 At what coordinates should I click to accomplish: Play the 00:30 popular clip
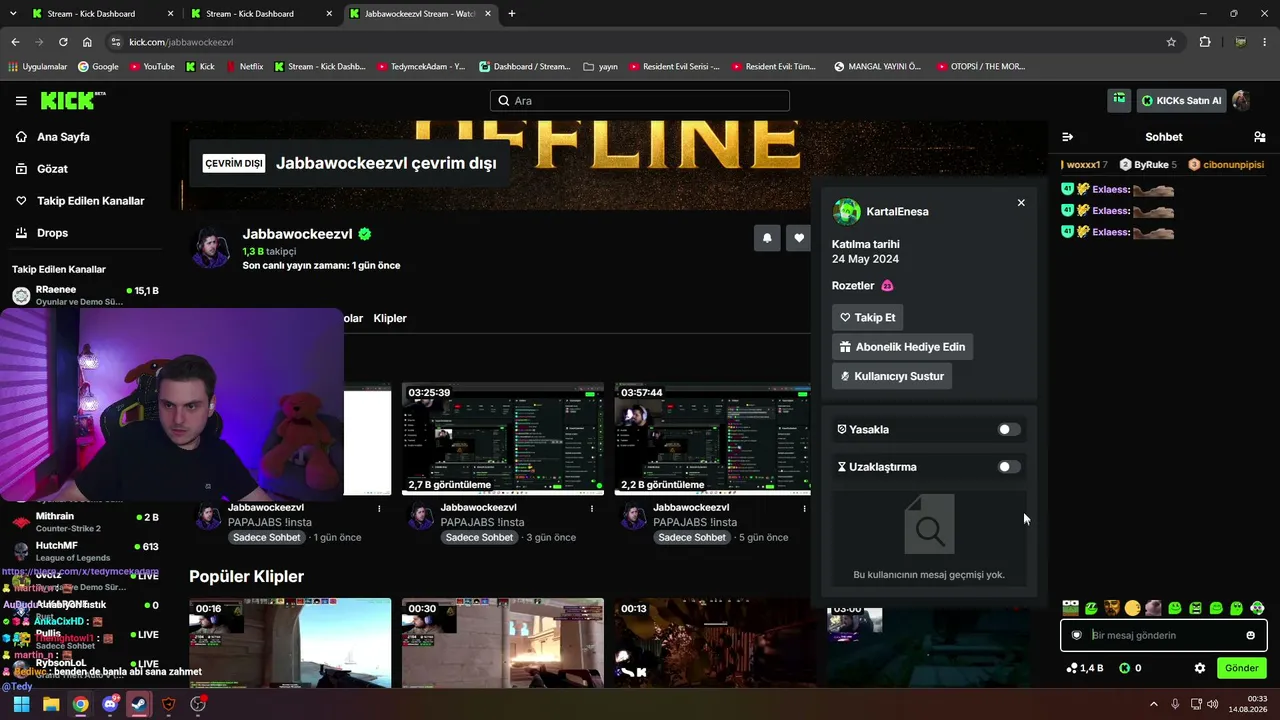[503, 643]
